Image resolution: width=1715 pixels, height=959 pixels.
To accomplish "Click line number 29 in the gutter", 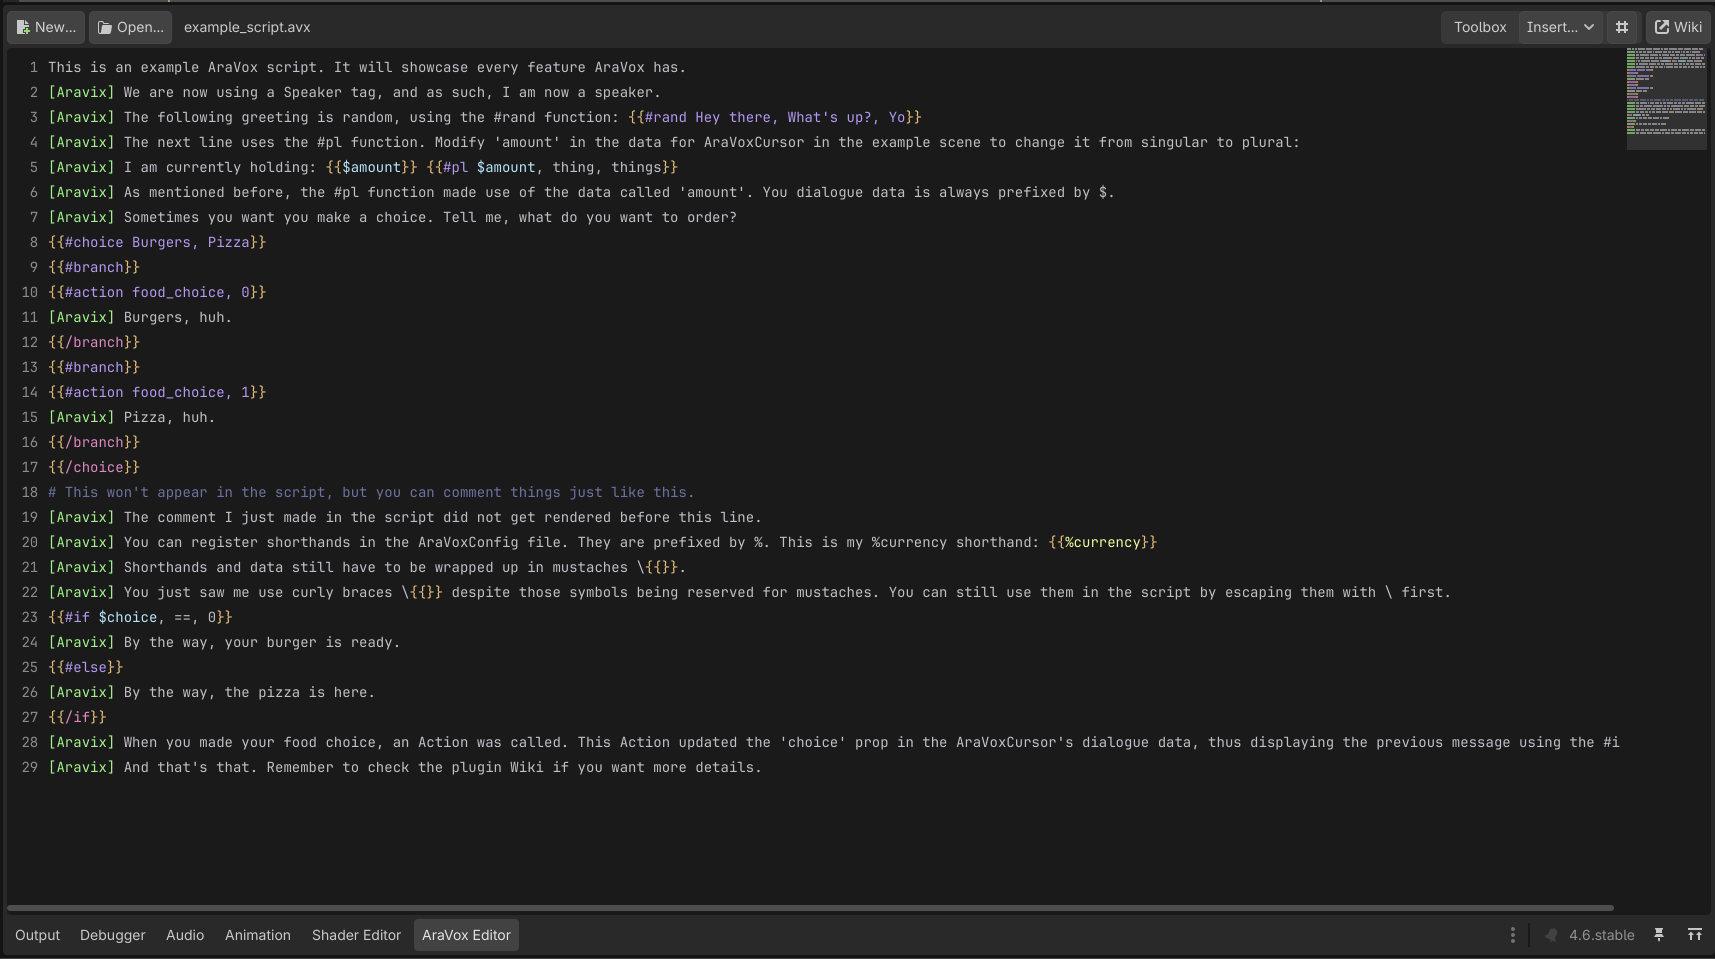I will pos(30,767).
